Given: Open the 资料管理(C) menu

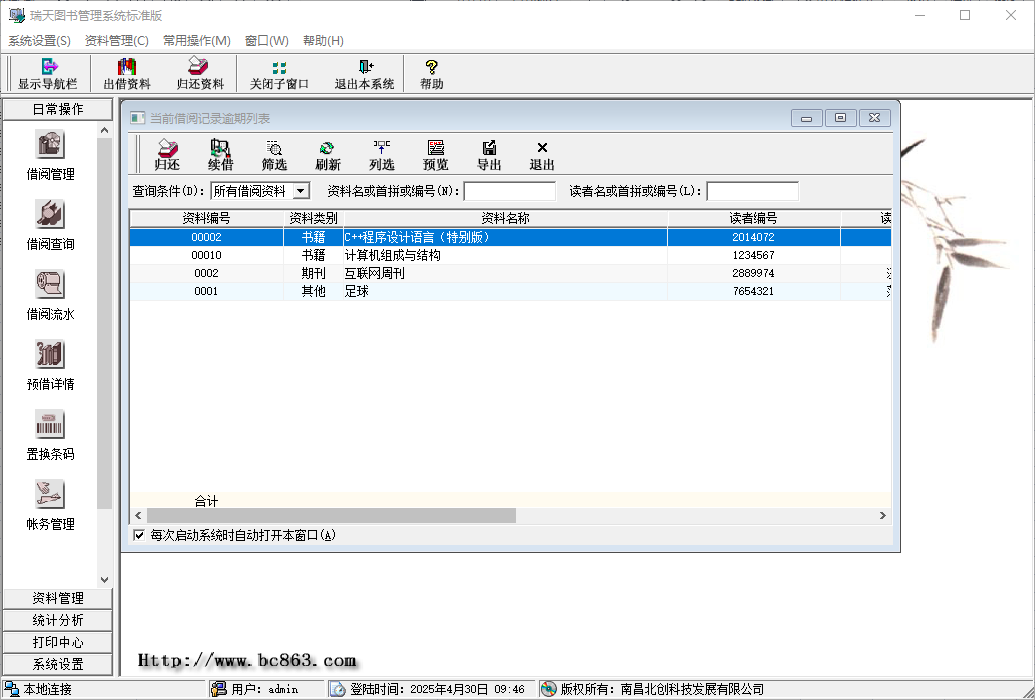Looking at the screenshot, I should tap(117, 41).
